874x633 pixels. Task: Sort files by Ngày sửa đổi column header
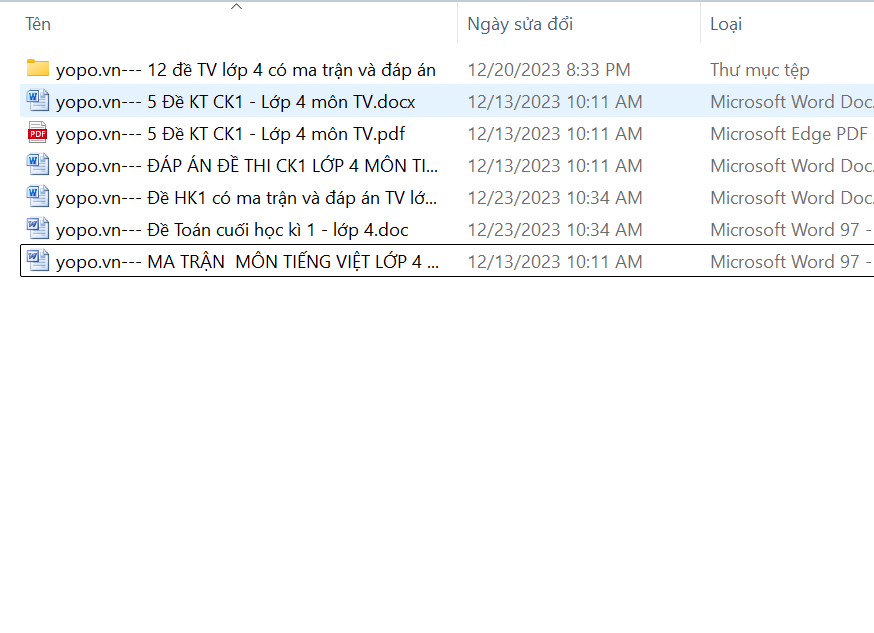(520, 24)
